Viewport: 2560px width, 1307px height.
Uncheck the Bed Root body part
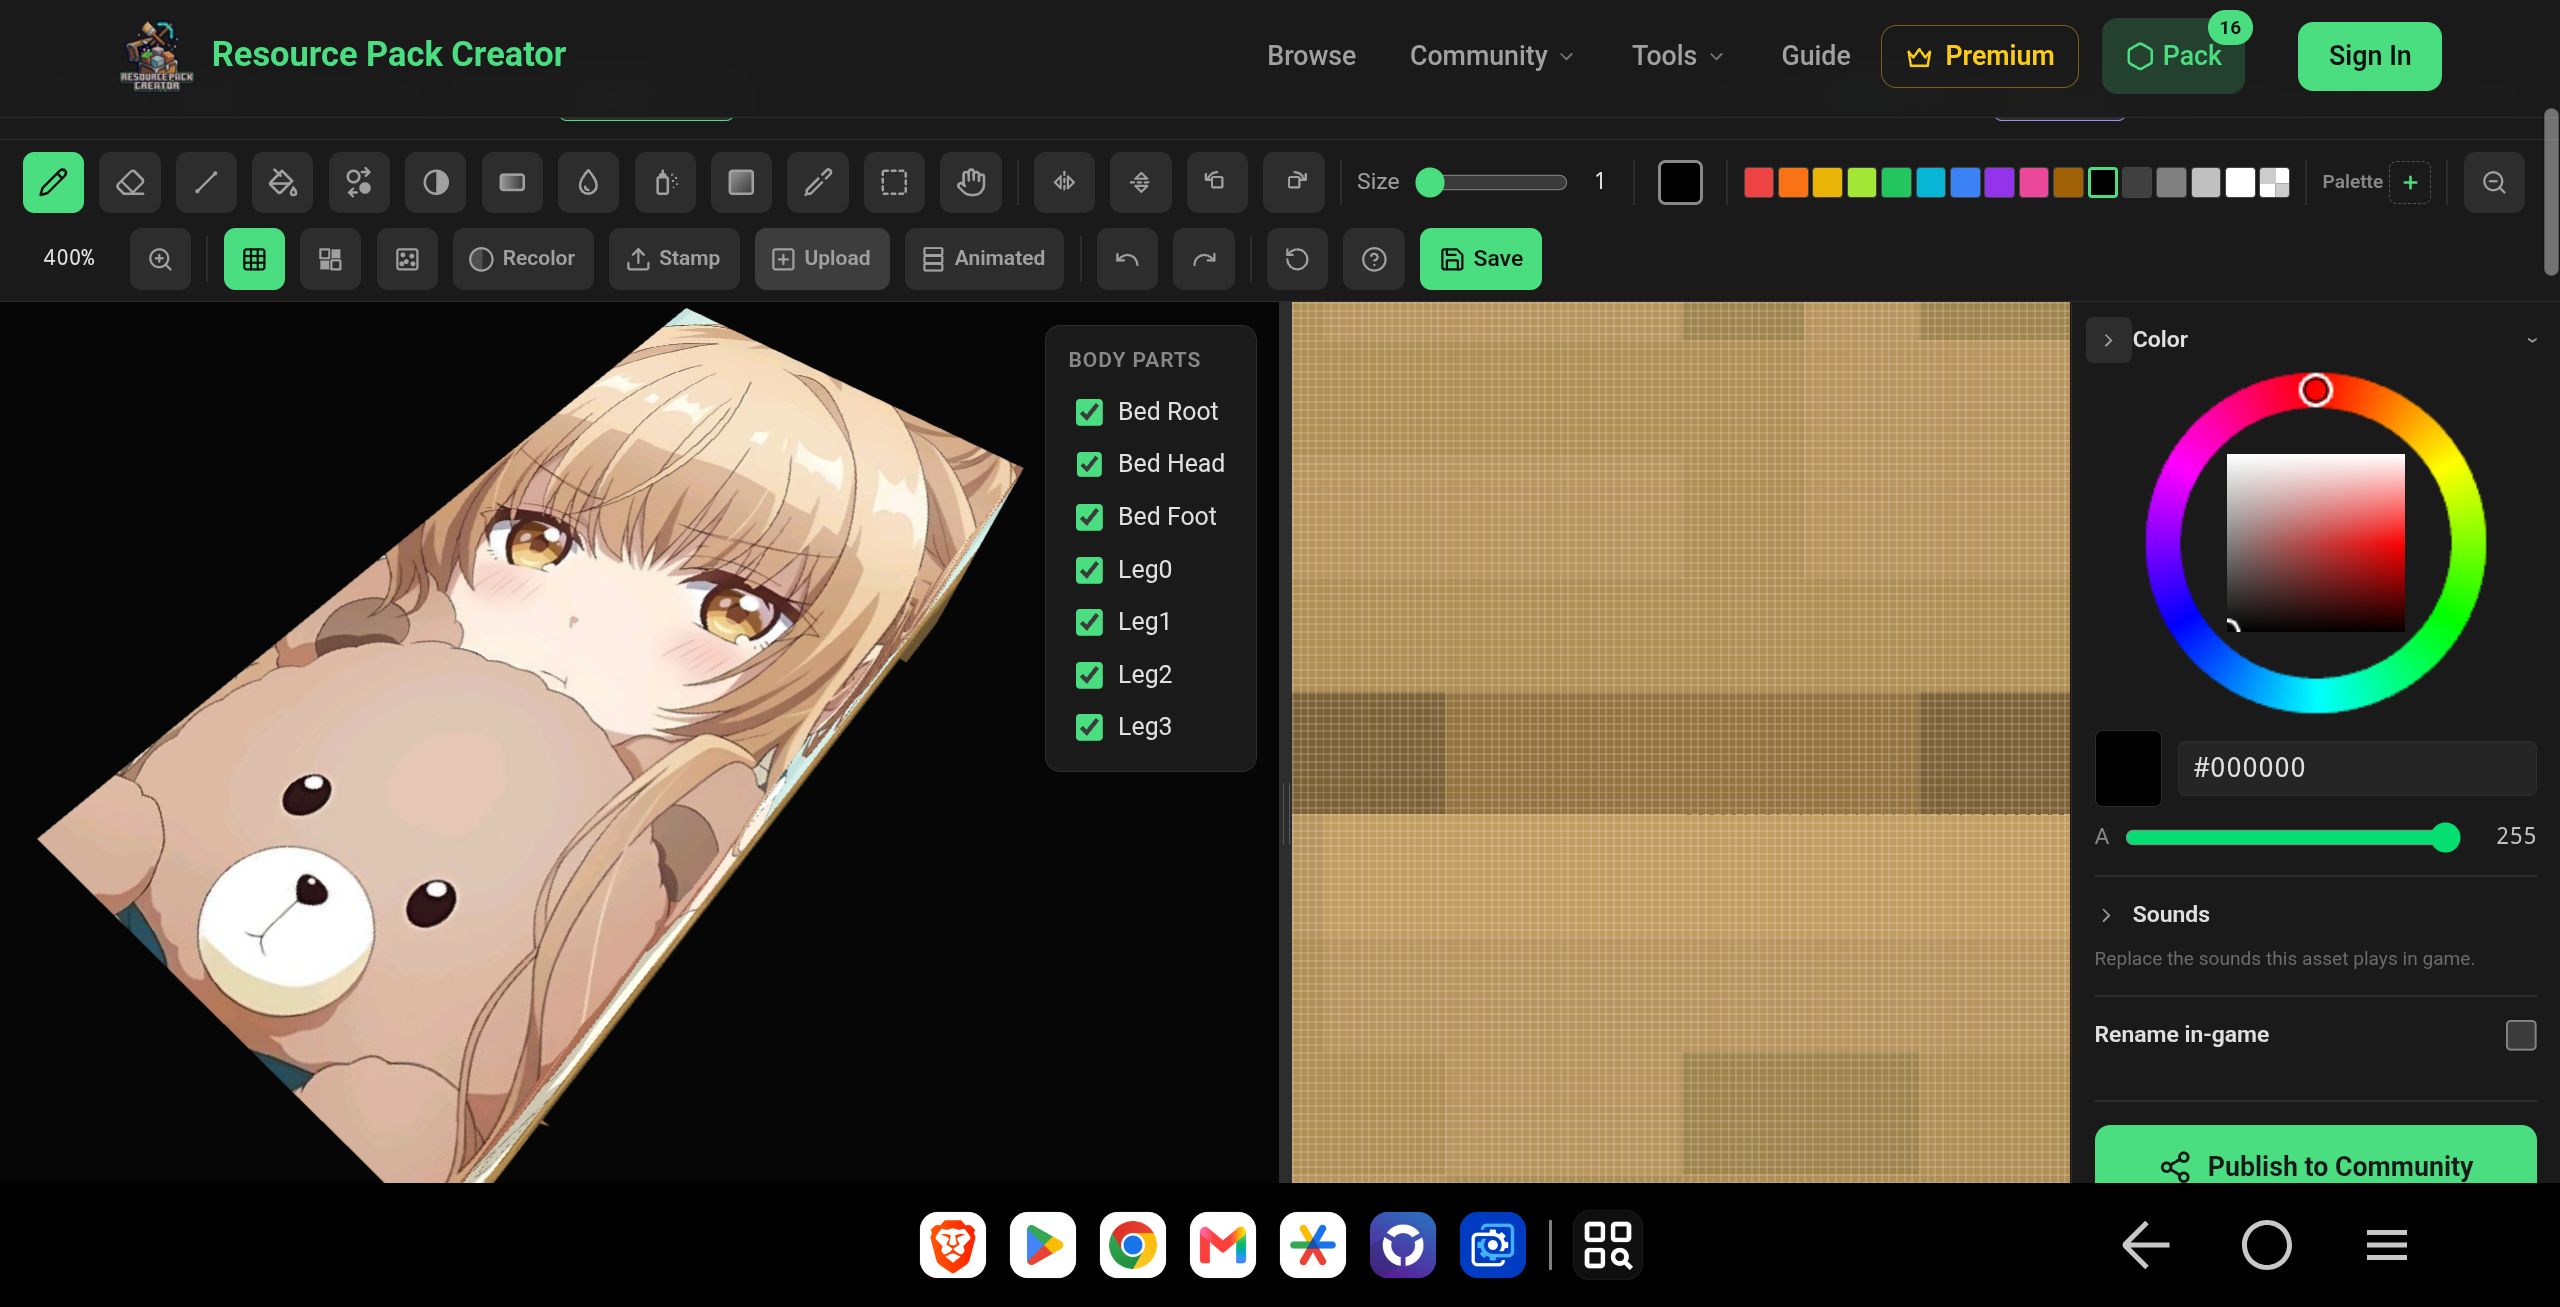[x=1089, y=412]
